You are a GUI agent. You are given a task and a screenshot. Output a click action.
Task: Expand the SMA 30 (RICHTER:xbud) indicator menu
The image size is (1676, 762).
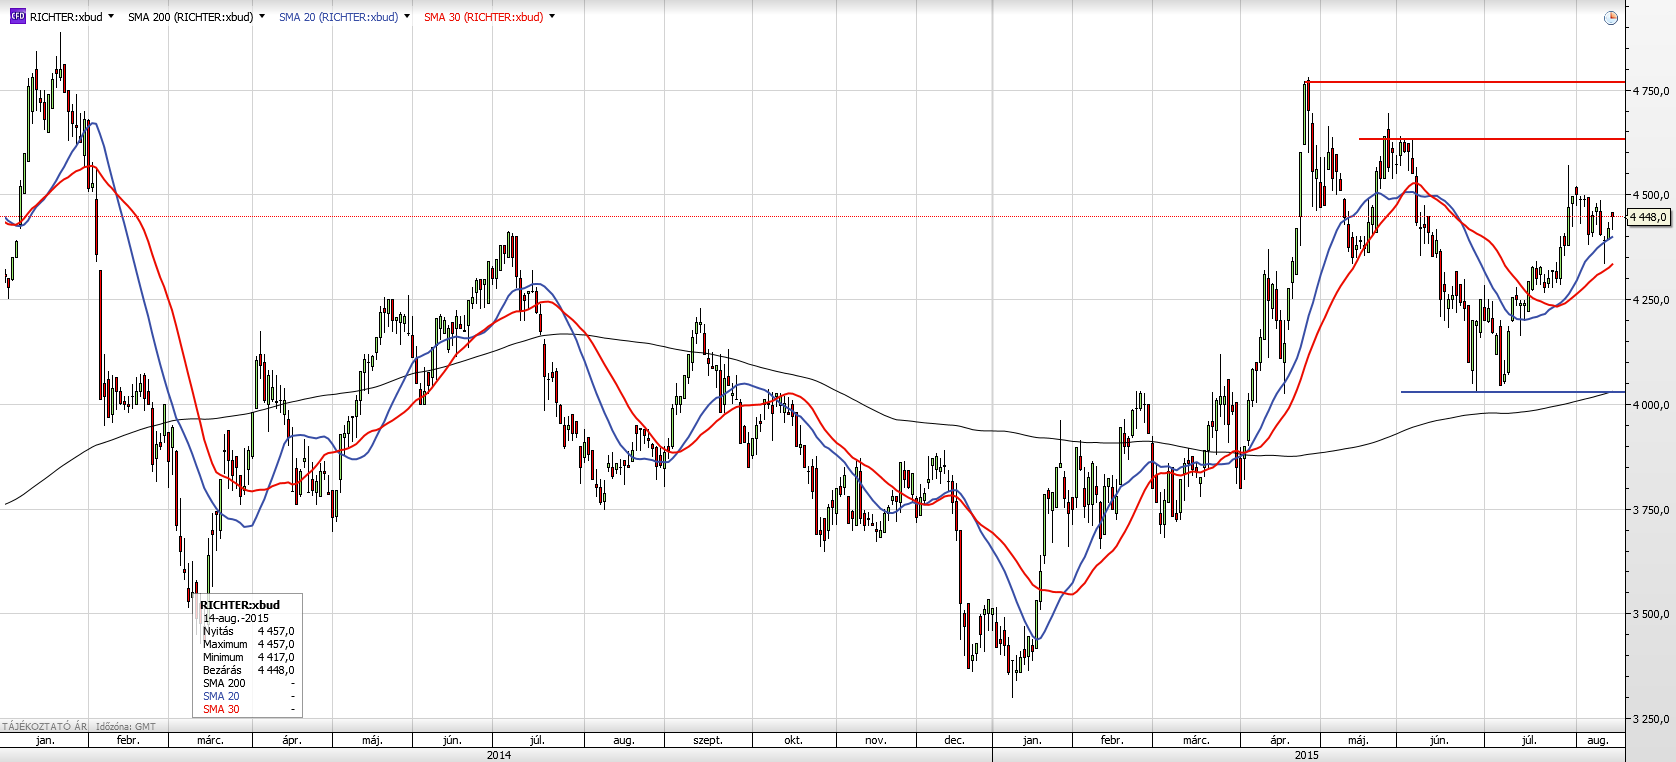552,17
